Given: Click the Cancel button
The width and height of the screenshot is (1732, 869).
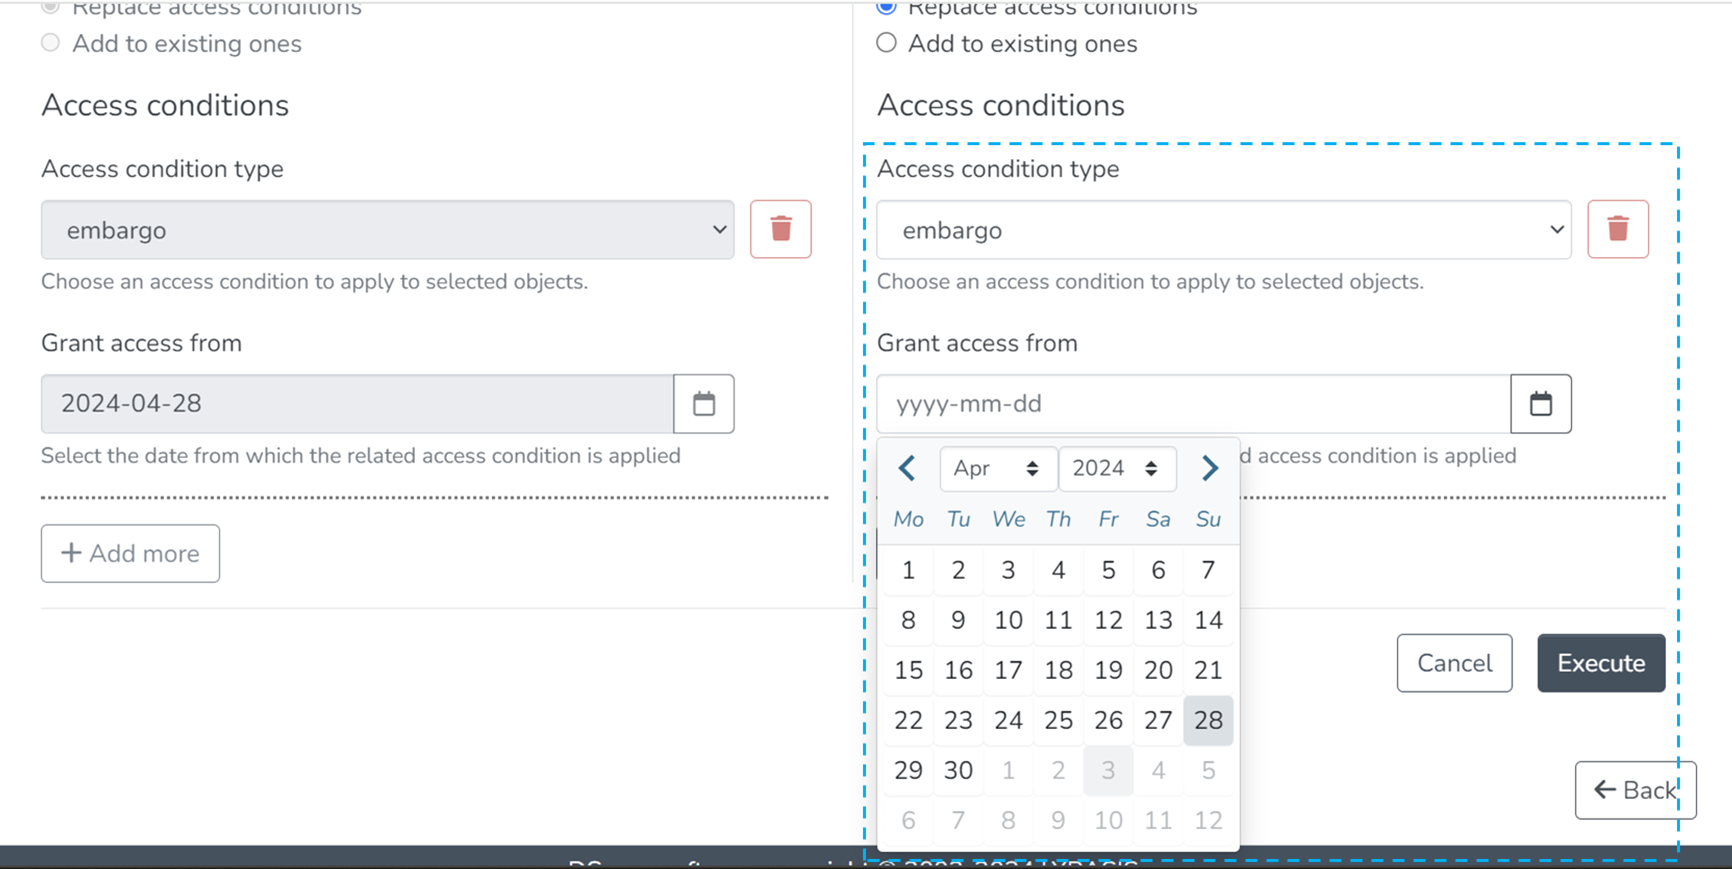Looking at the screenshot, I should click(1454, 663).
